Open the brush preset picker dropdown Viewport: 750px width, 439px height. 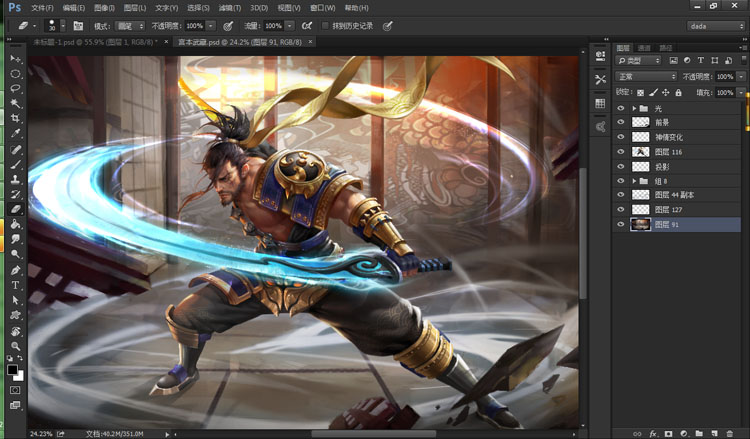pos(63,26)
